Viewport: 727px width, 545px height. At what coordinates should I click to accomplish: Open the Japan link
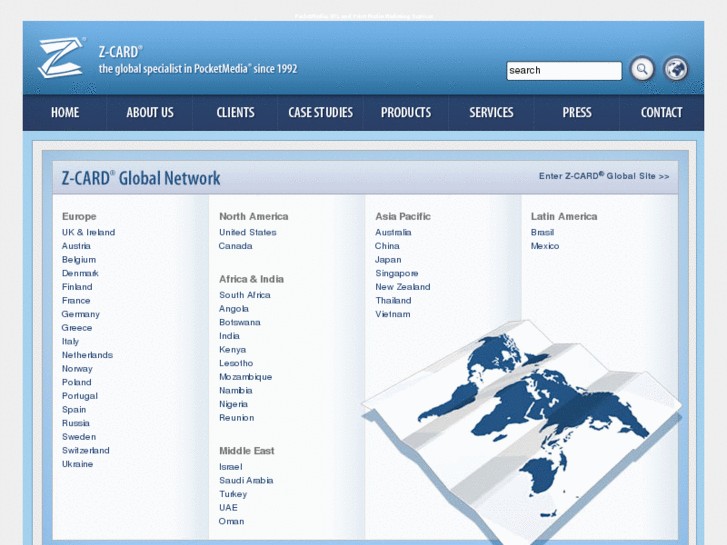(388, 260)
